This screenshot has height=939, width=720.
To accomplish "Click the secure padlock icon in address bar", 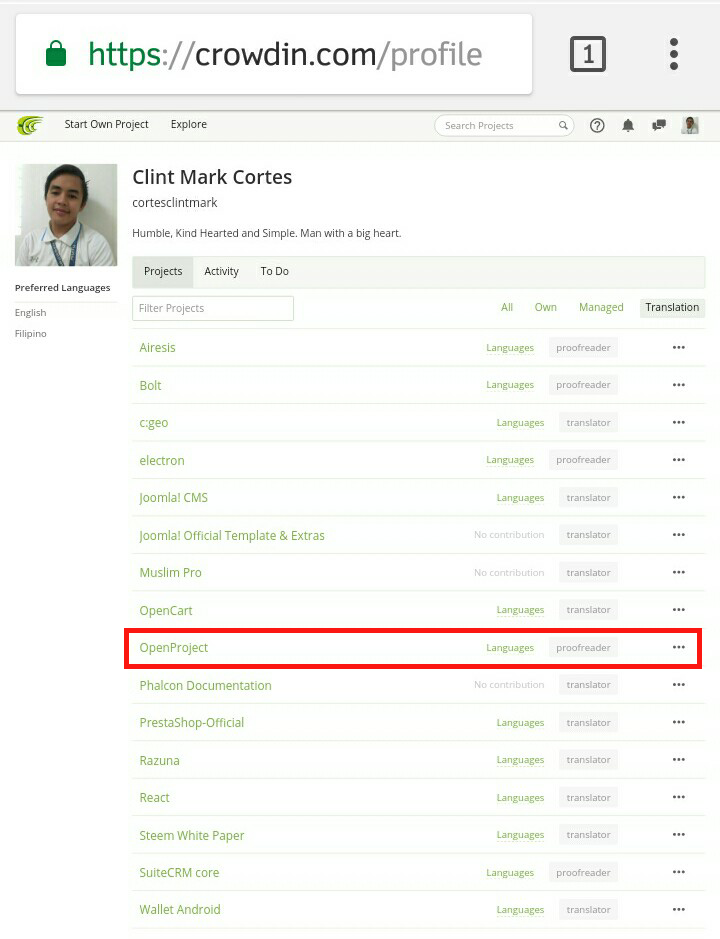I will (x=56, y=53).
